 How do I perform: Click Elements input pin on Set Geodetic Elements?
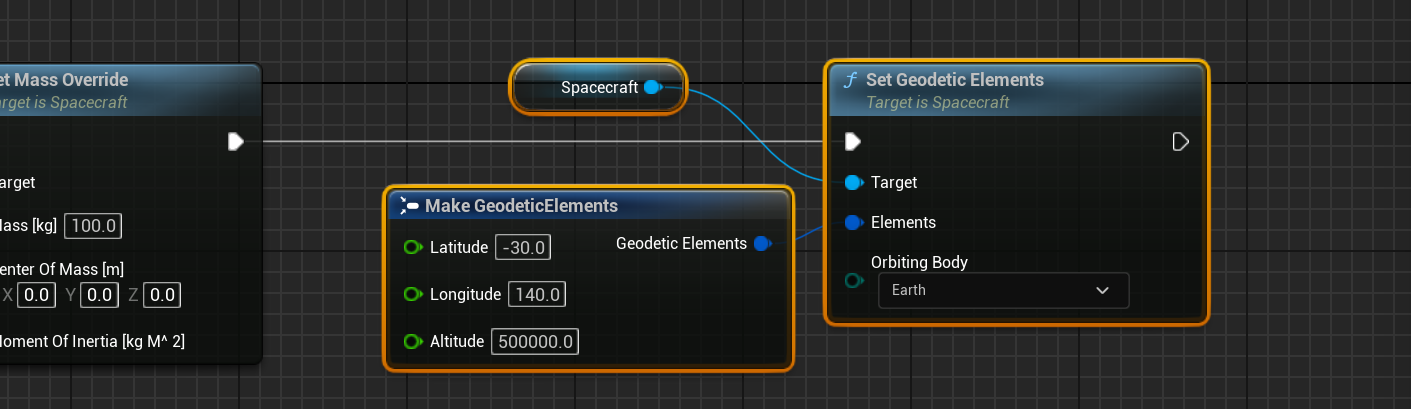point(852,223)
